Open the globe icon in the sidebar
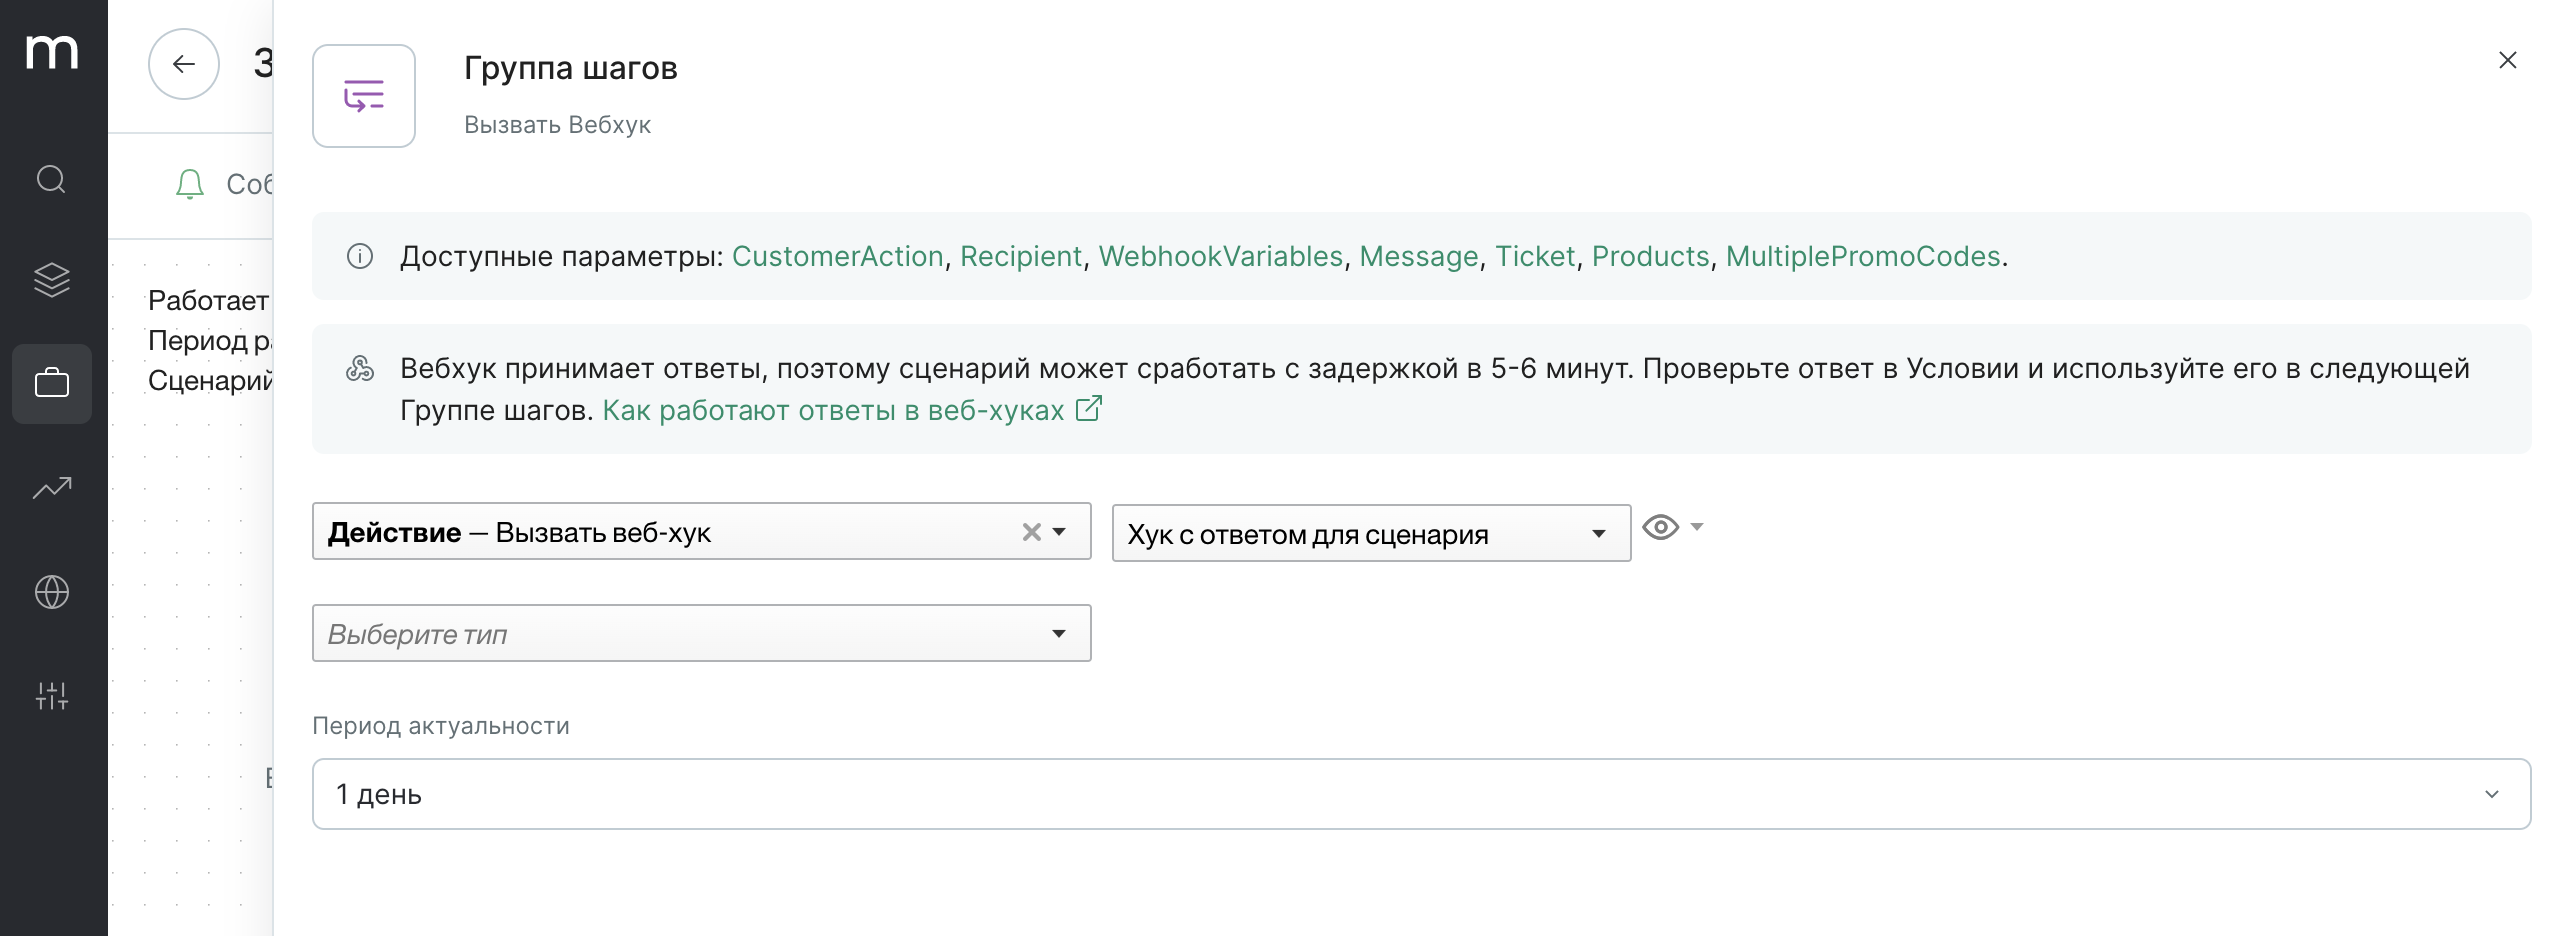Image resolution: width=2566 pixels, height=936 pixels. 52,592
